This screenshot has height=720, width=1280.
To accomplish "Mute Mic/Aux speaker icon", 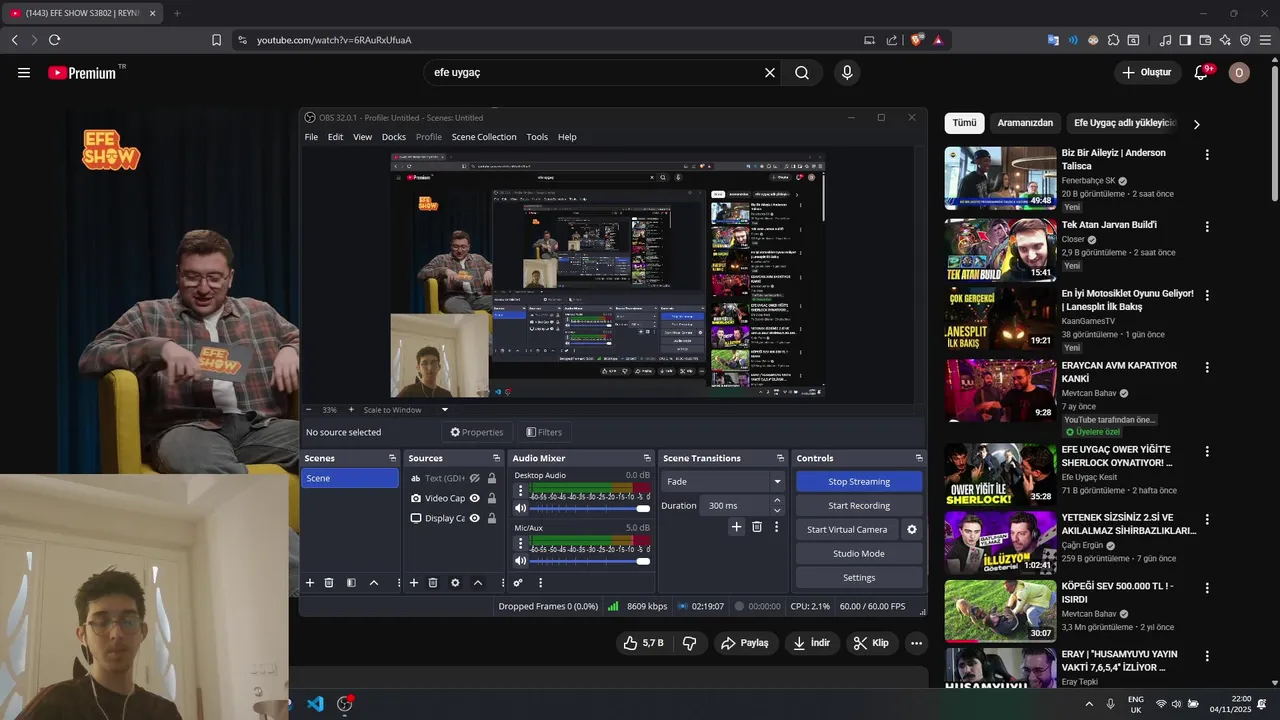I will click(x=520, y=561).
